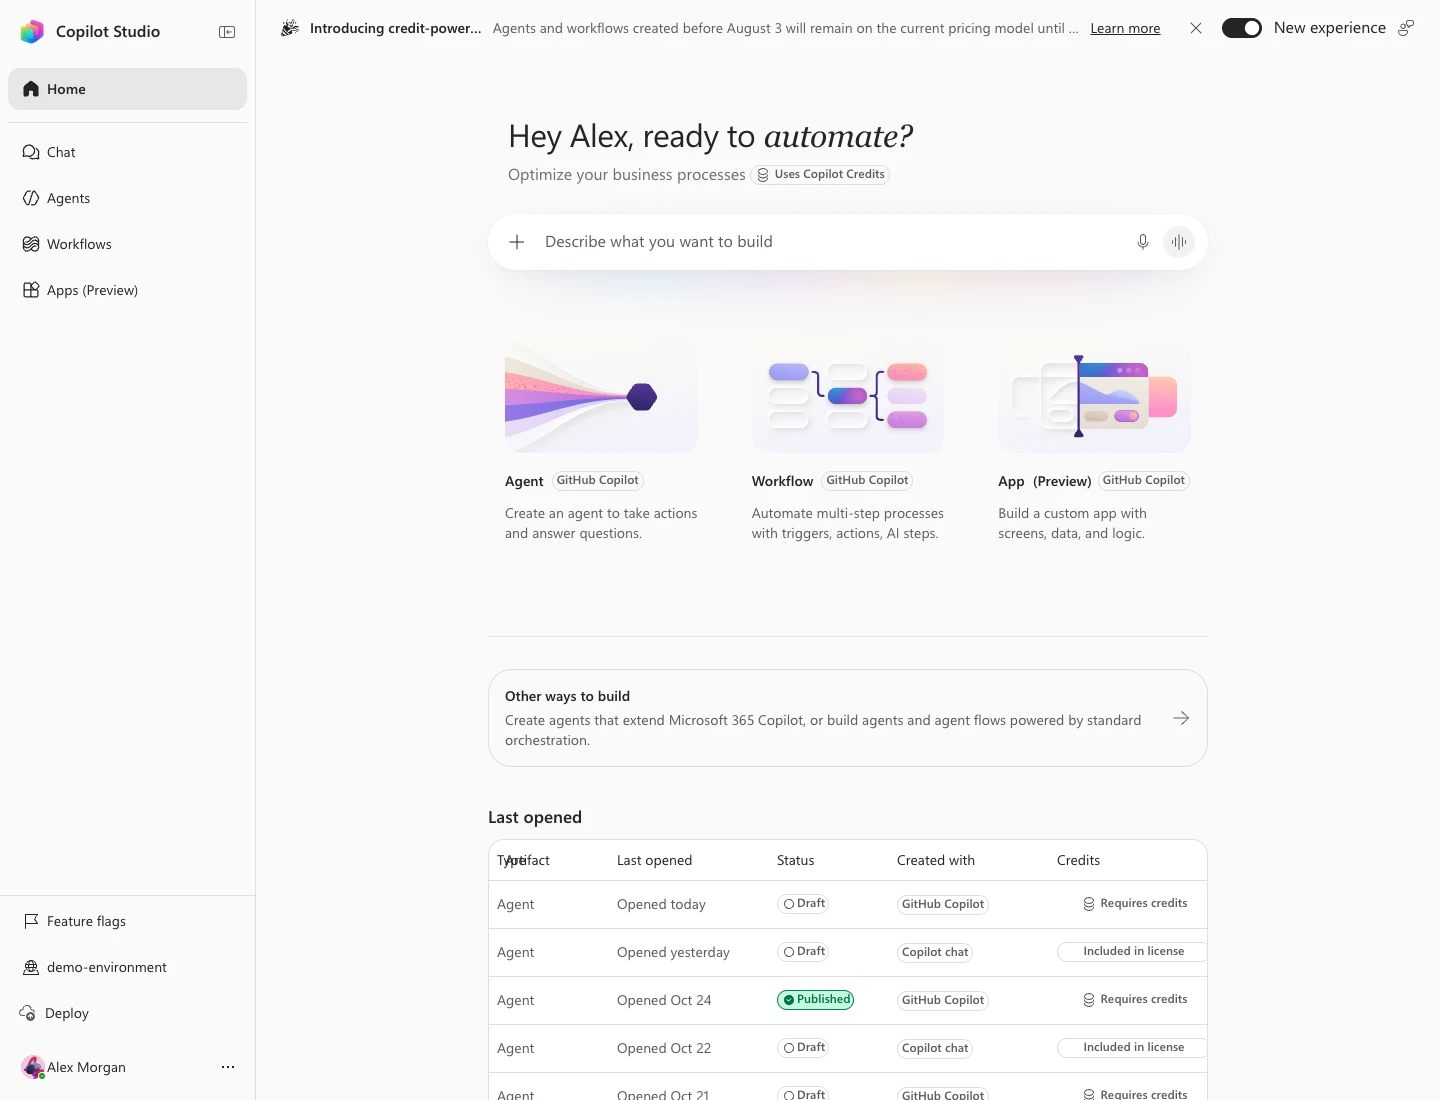Viewport: 1440px width, 1100px height.
Task: Click the demo-environment globe icon
Action: point(31,967)
